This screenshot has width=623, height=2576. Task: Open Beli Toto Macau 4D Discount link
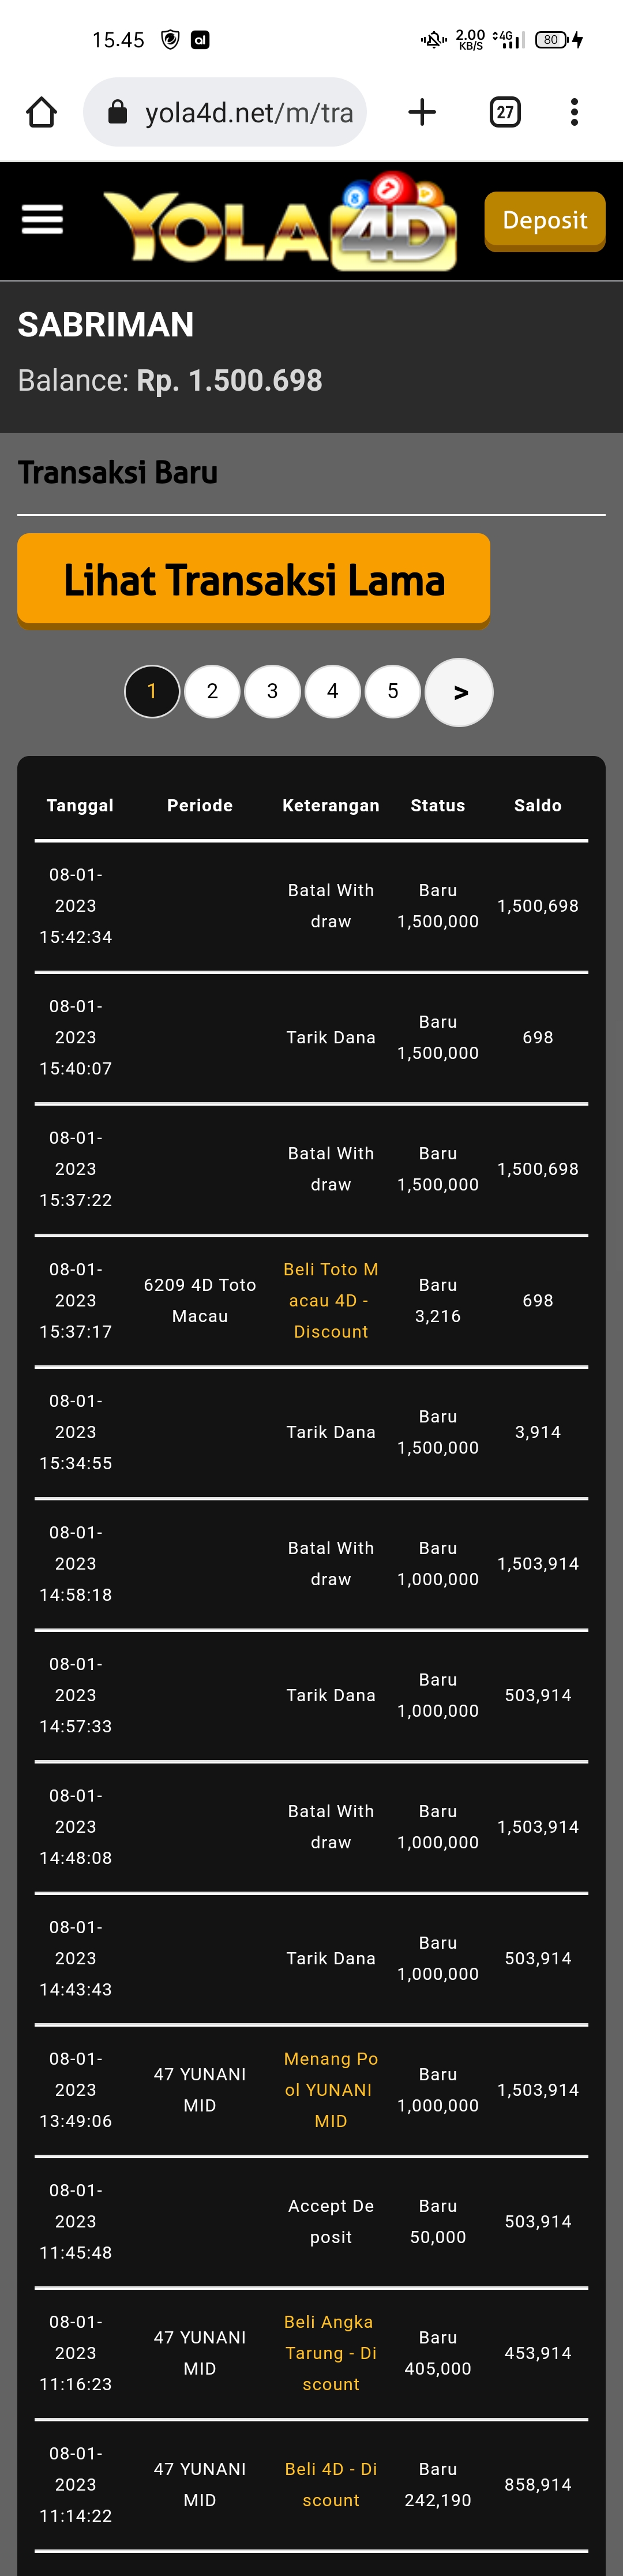click(x=331, y=1300)
